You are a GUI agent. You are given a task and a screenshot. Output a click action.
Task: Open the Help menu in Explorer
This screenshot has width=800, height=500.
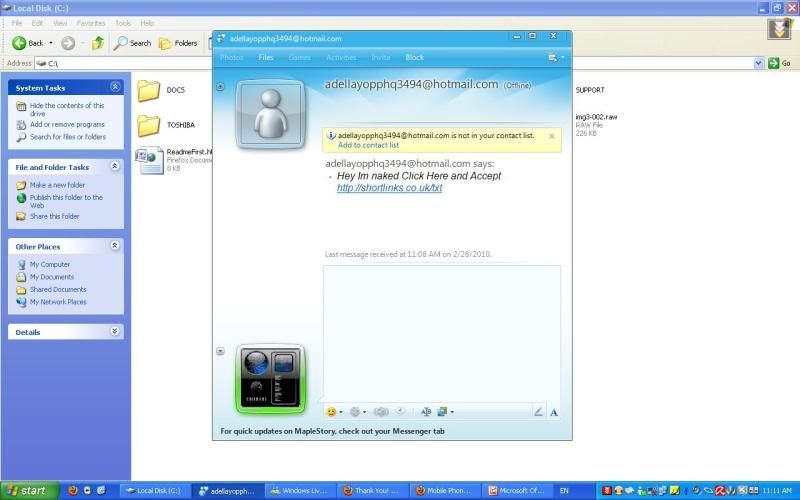click(x=147, y=23)
